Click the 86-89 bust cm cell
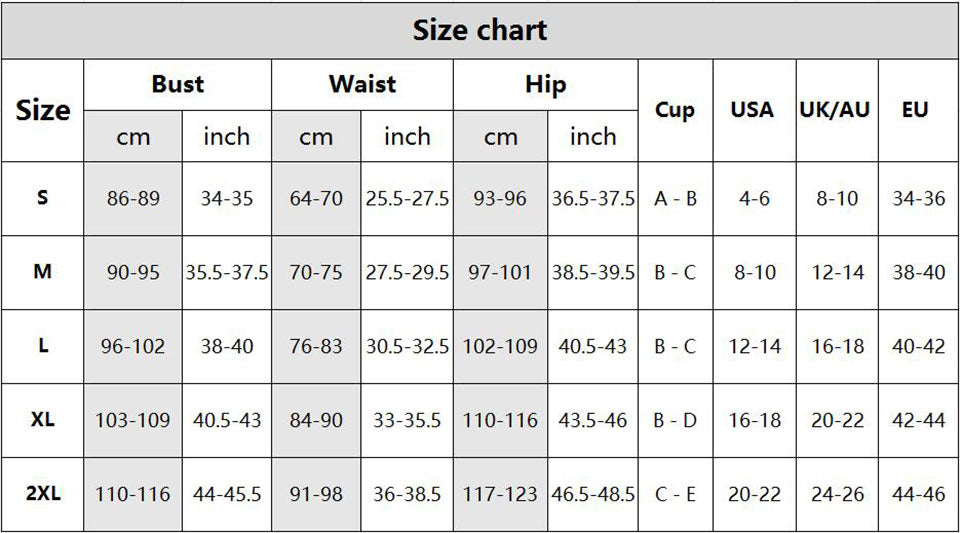Viewport: 960px width, 533px height. 133,198
